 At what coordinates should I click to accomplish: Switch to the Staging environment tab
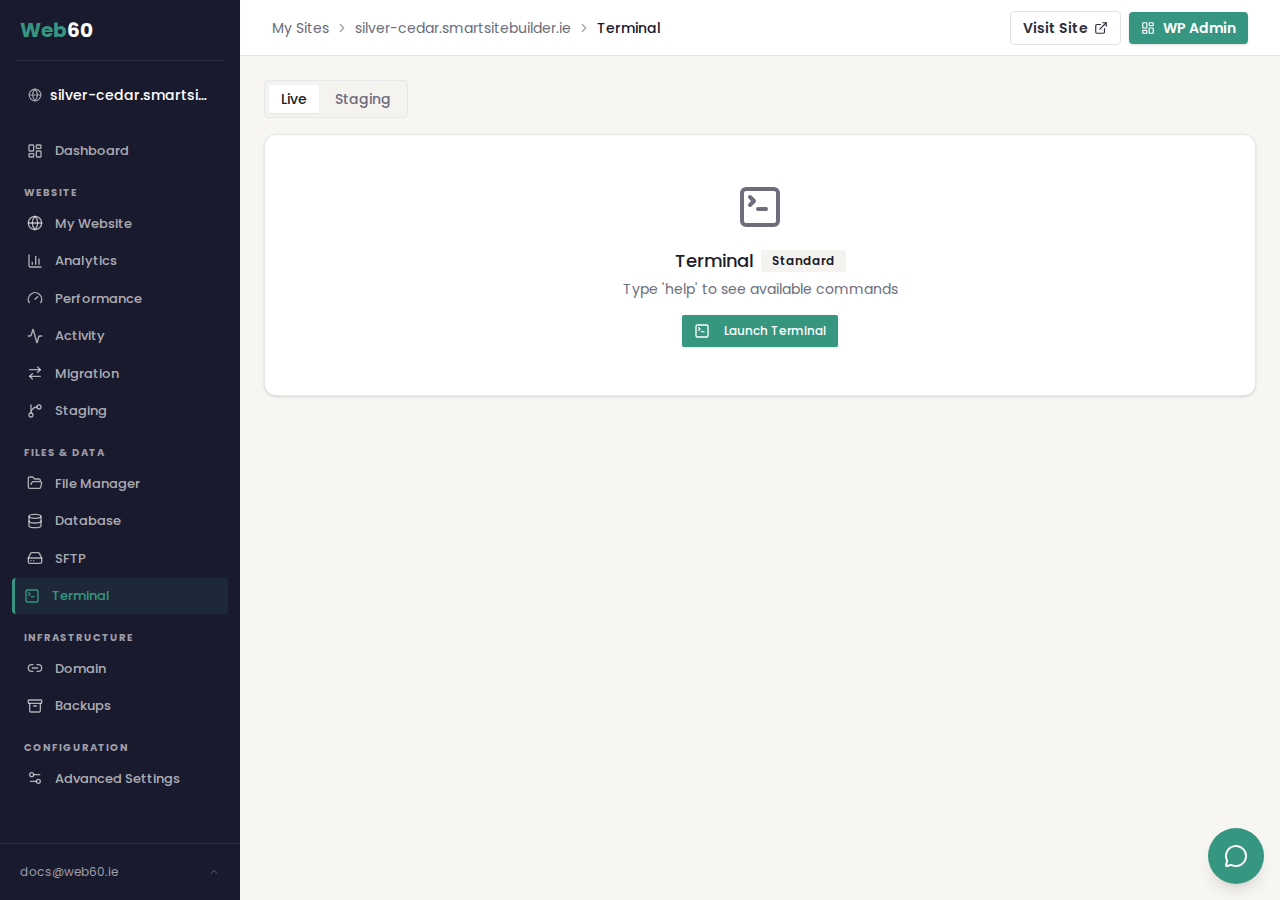pos(362,99)
